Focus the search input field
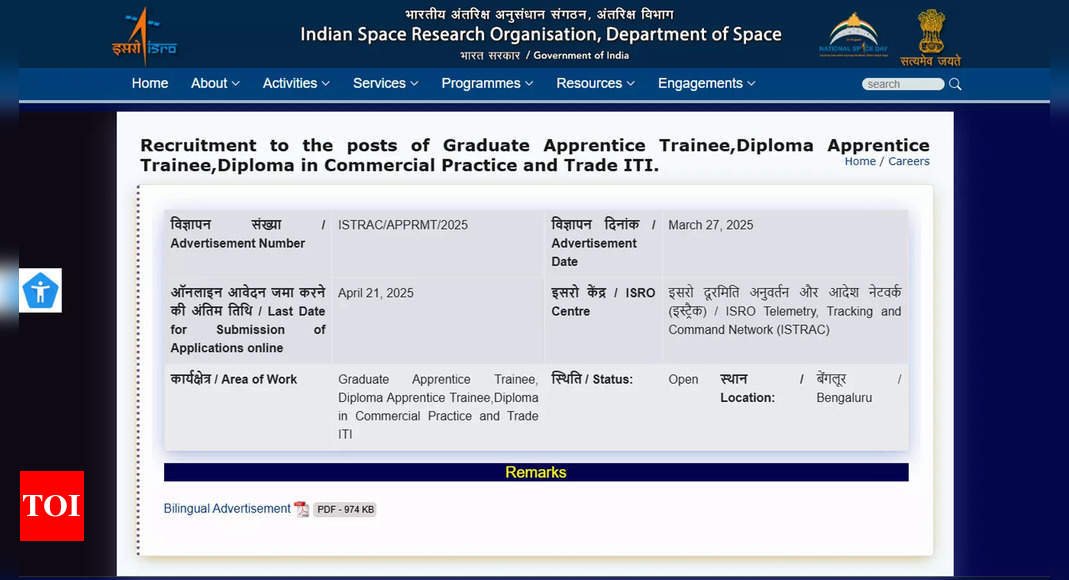The height and width of the screenshot is (580, 1069). [x=903, y=84]
